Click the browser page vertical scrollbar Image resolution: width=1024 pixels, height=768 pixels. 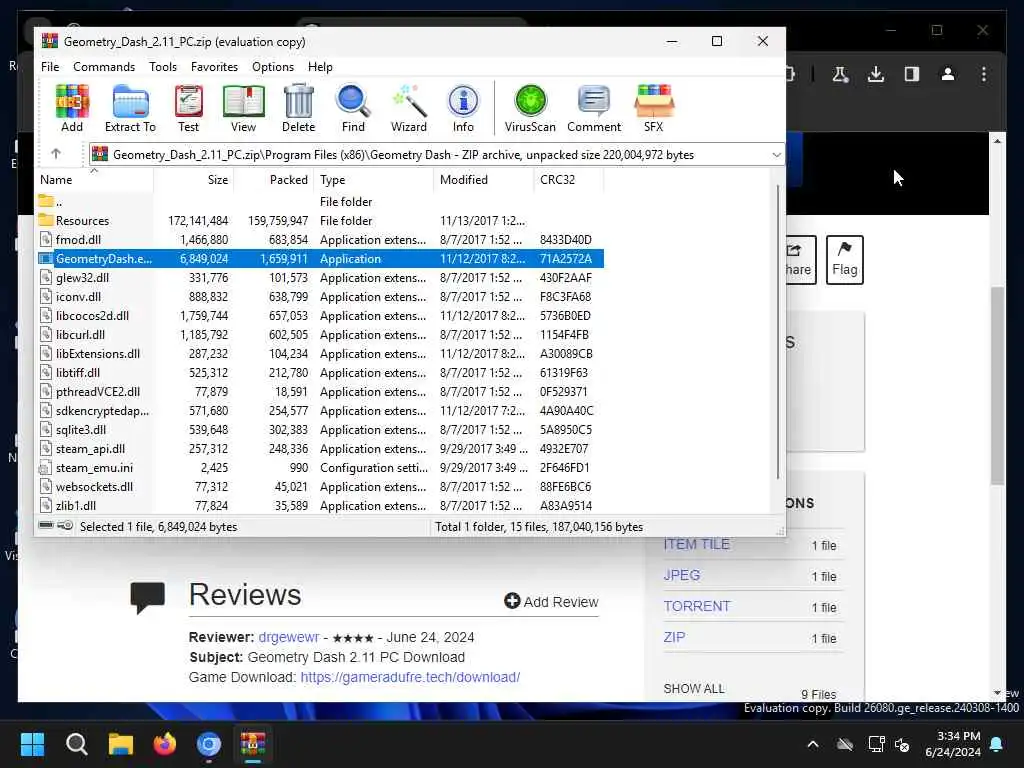tap(997, 385)
